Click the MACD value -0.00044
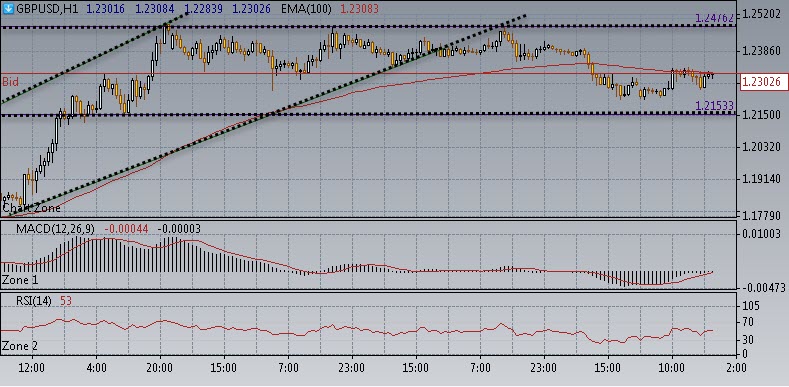 [126, 229]
